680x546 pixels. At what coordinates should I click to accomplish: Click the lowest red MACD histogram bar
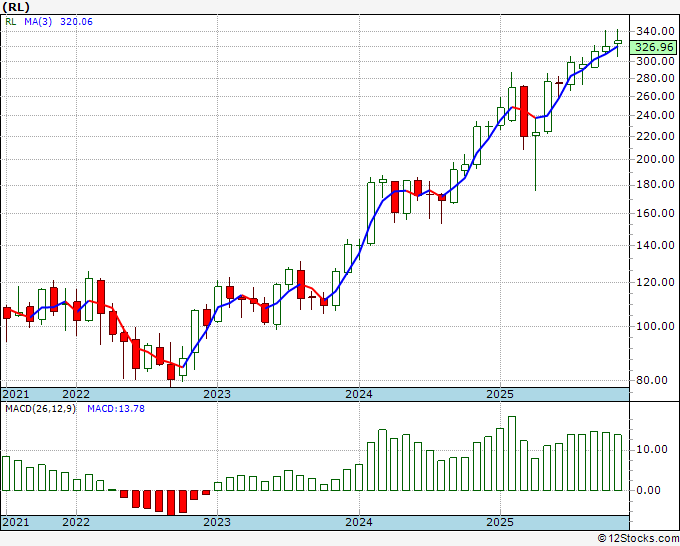coord(171,503)
